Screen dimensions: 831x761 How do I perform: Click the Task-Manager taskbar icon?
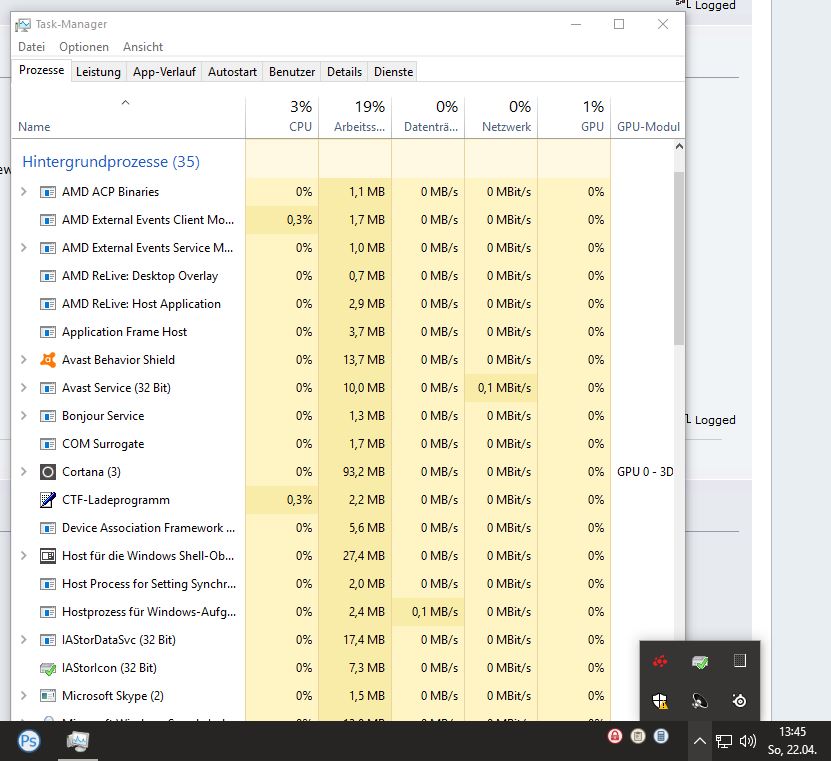tap(78, 741)
